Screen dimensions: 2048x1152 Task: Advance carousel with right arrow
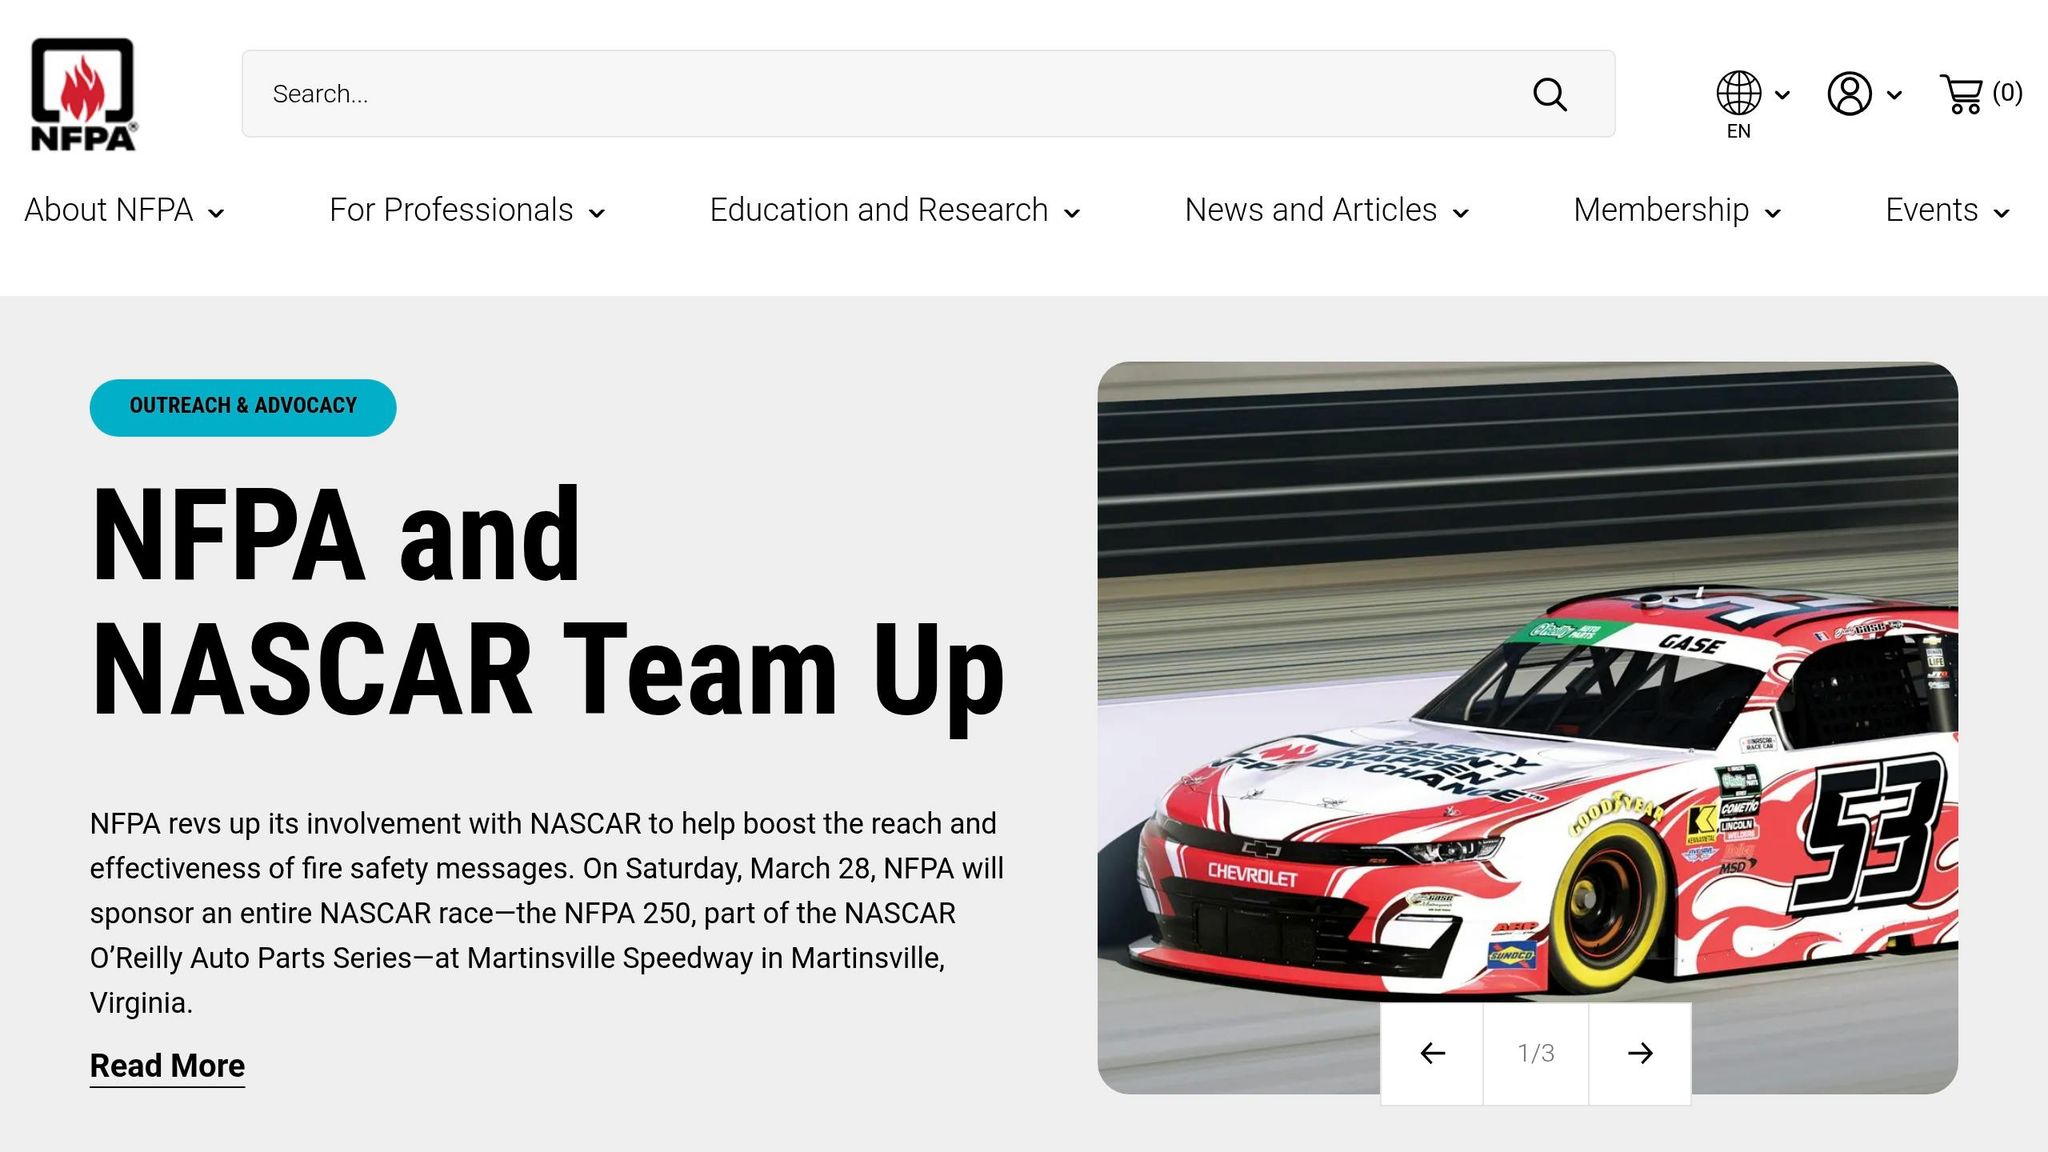click(1640, 1053)
